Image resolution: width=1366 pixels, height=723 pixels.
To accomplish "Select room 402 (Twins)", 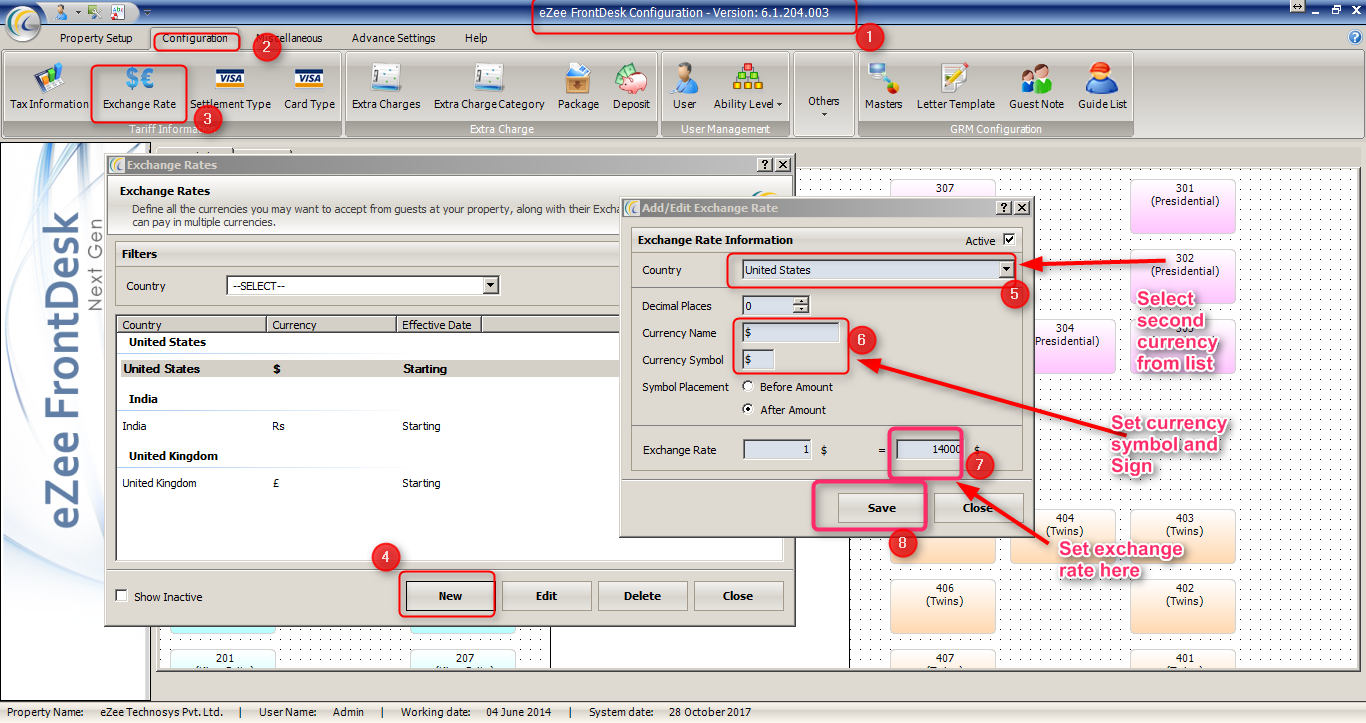I will 1184,607.
